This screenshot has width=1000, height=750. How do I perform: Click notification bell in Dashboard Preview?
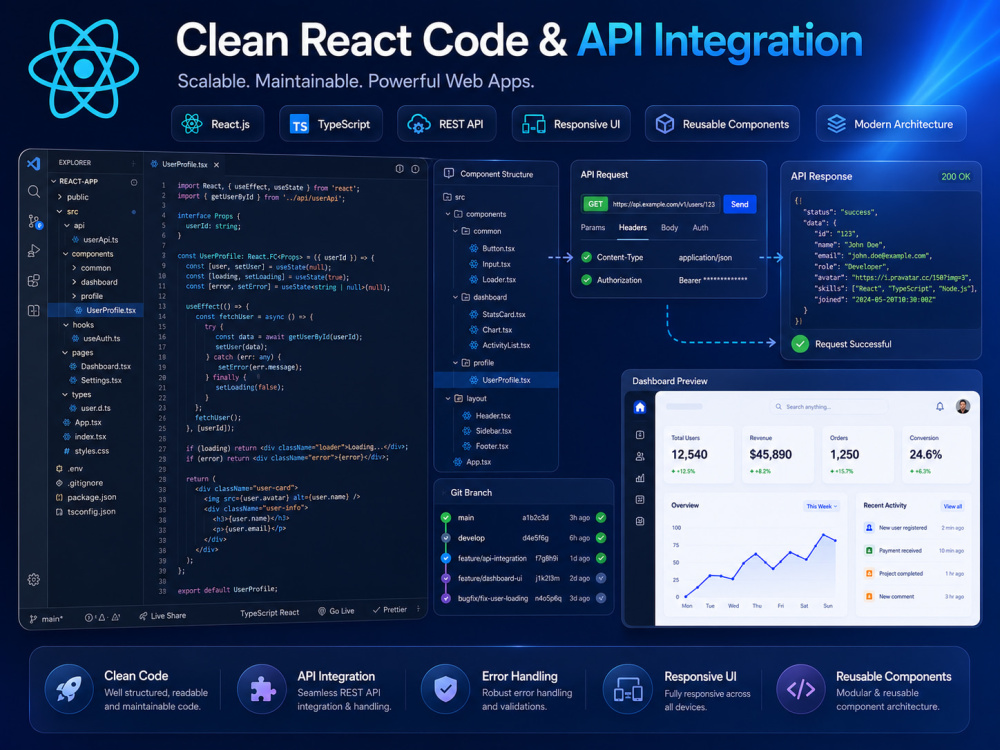click(939, 406)
